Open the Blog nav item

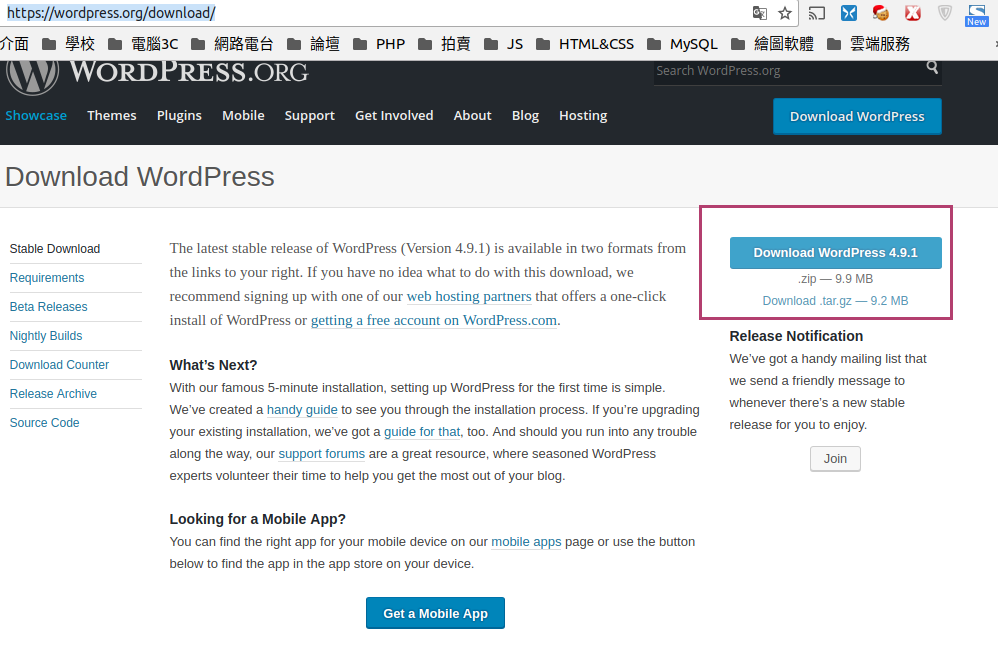pos(526,116)
